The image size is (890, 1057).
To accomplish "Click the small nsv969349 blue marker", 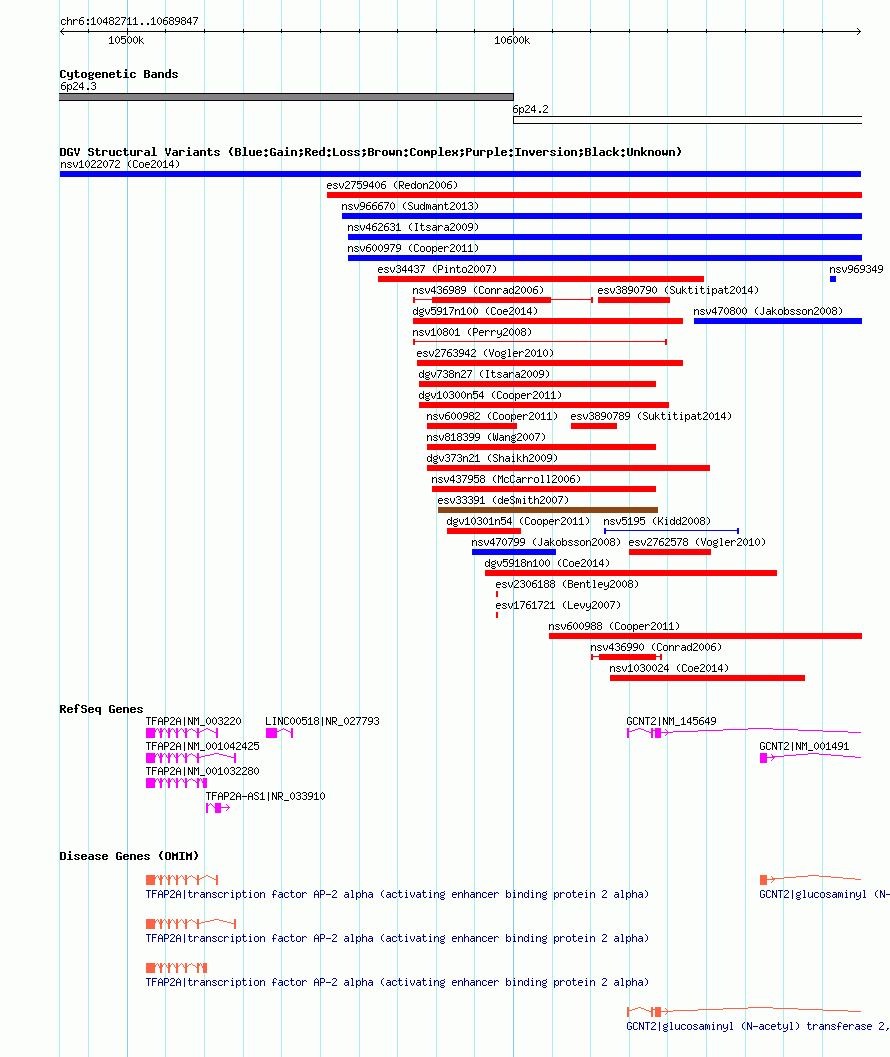I will (833, 279).
